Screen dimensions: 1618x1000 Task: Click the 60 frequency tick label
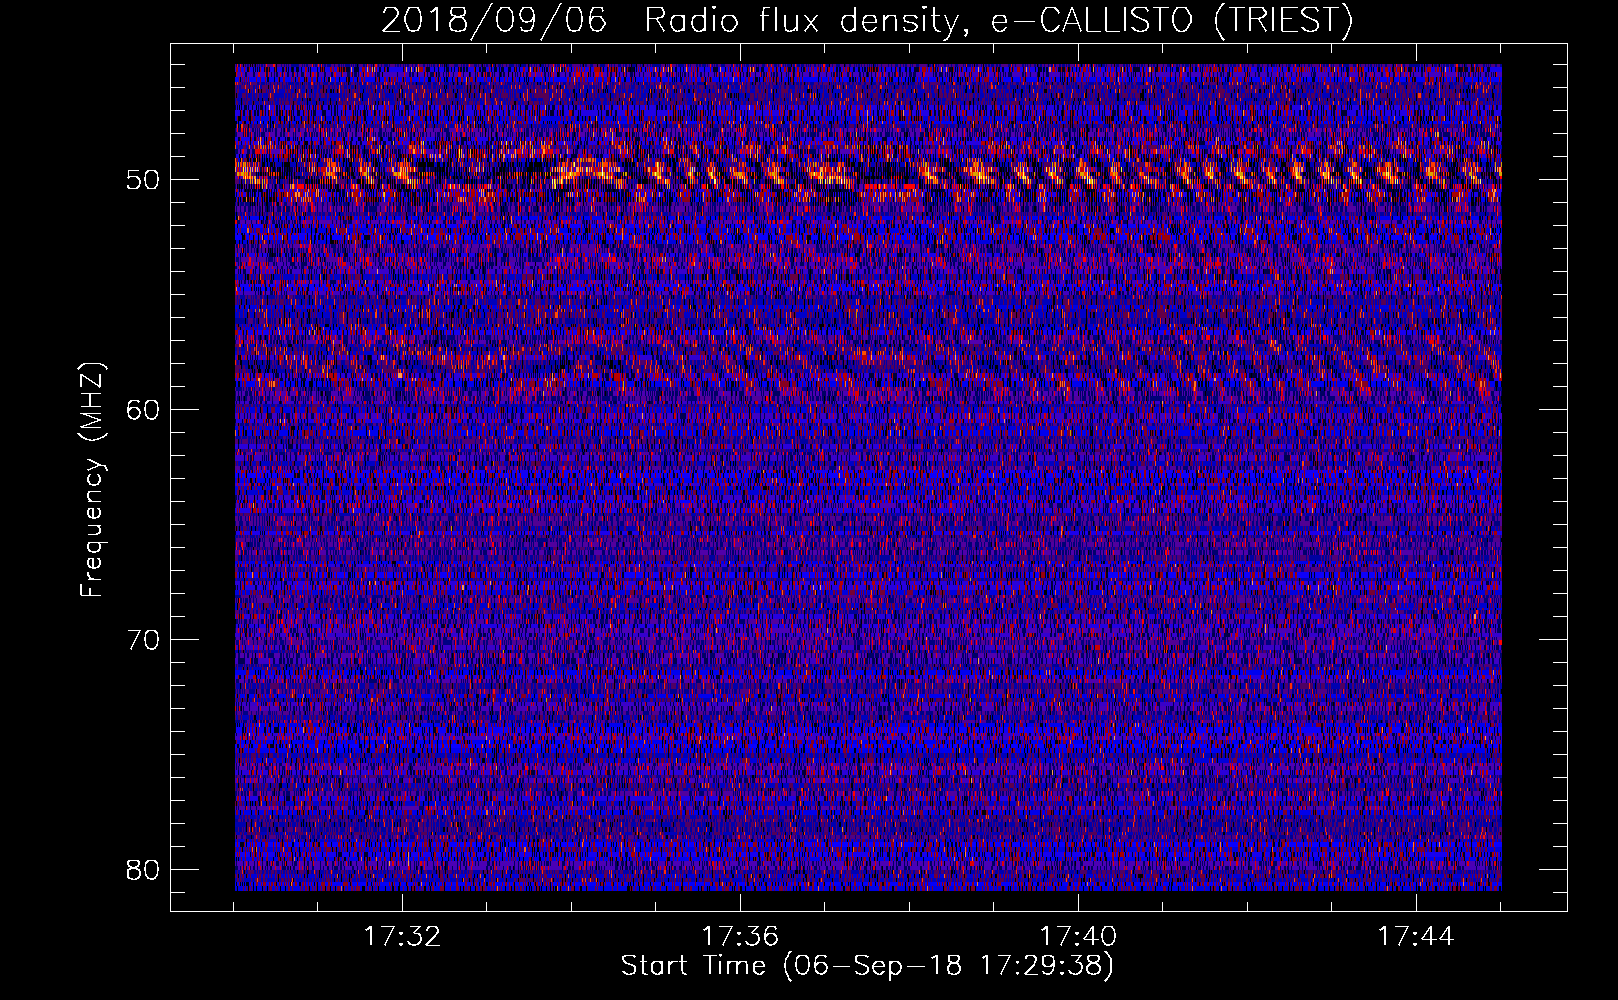pyautogui.click(x=143, y=409)
